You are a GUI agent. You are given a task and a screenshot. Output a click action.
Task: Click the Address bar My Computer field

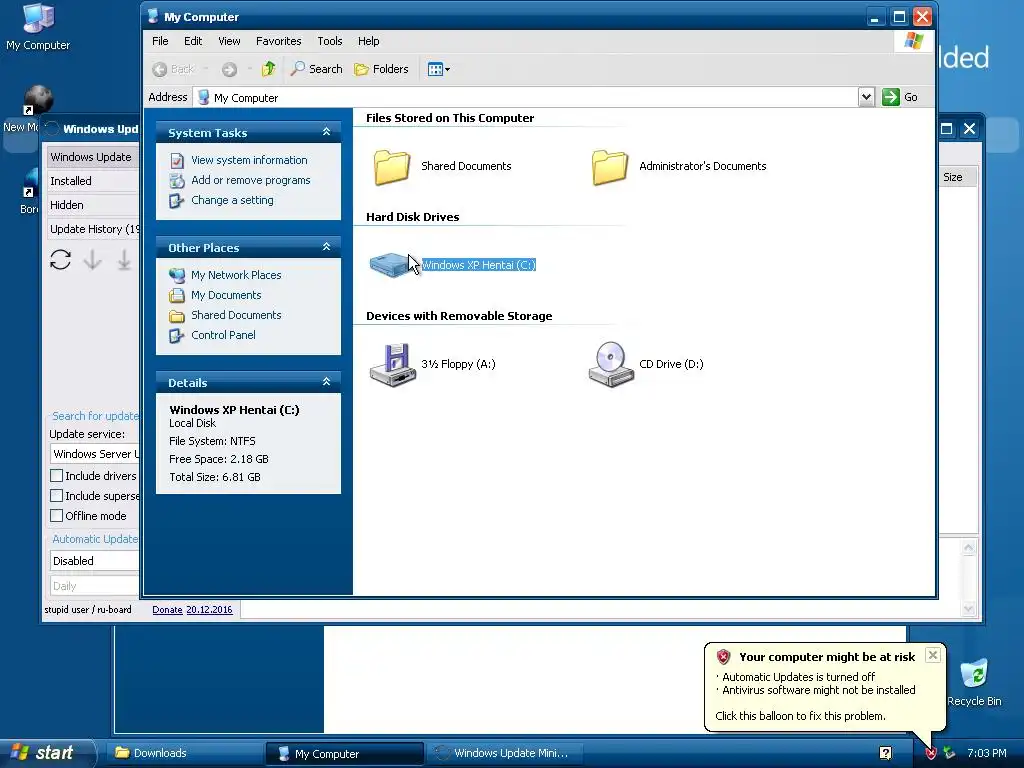(x=526, y=97)
